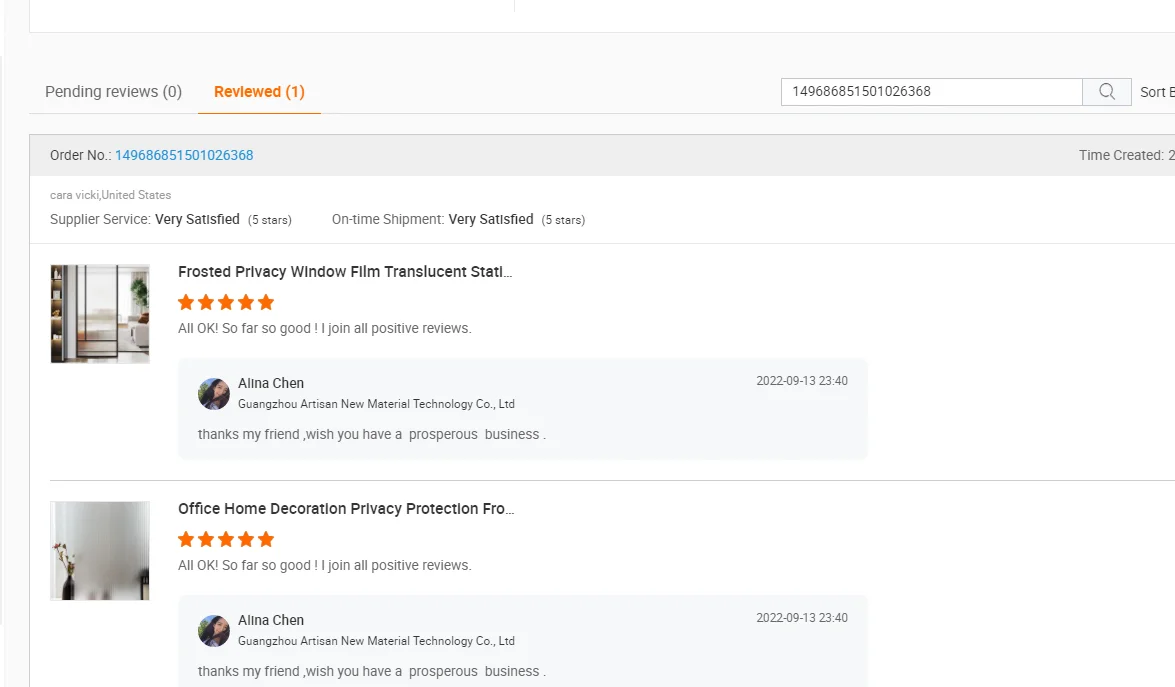Open order number 149686851501026368 link
Image resolution: width=1175 pixels, height=687 pixels.
[x=184, y=155]
